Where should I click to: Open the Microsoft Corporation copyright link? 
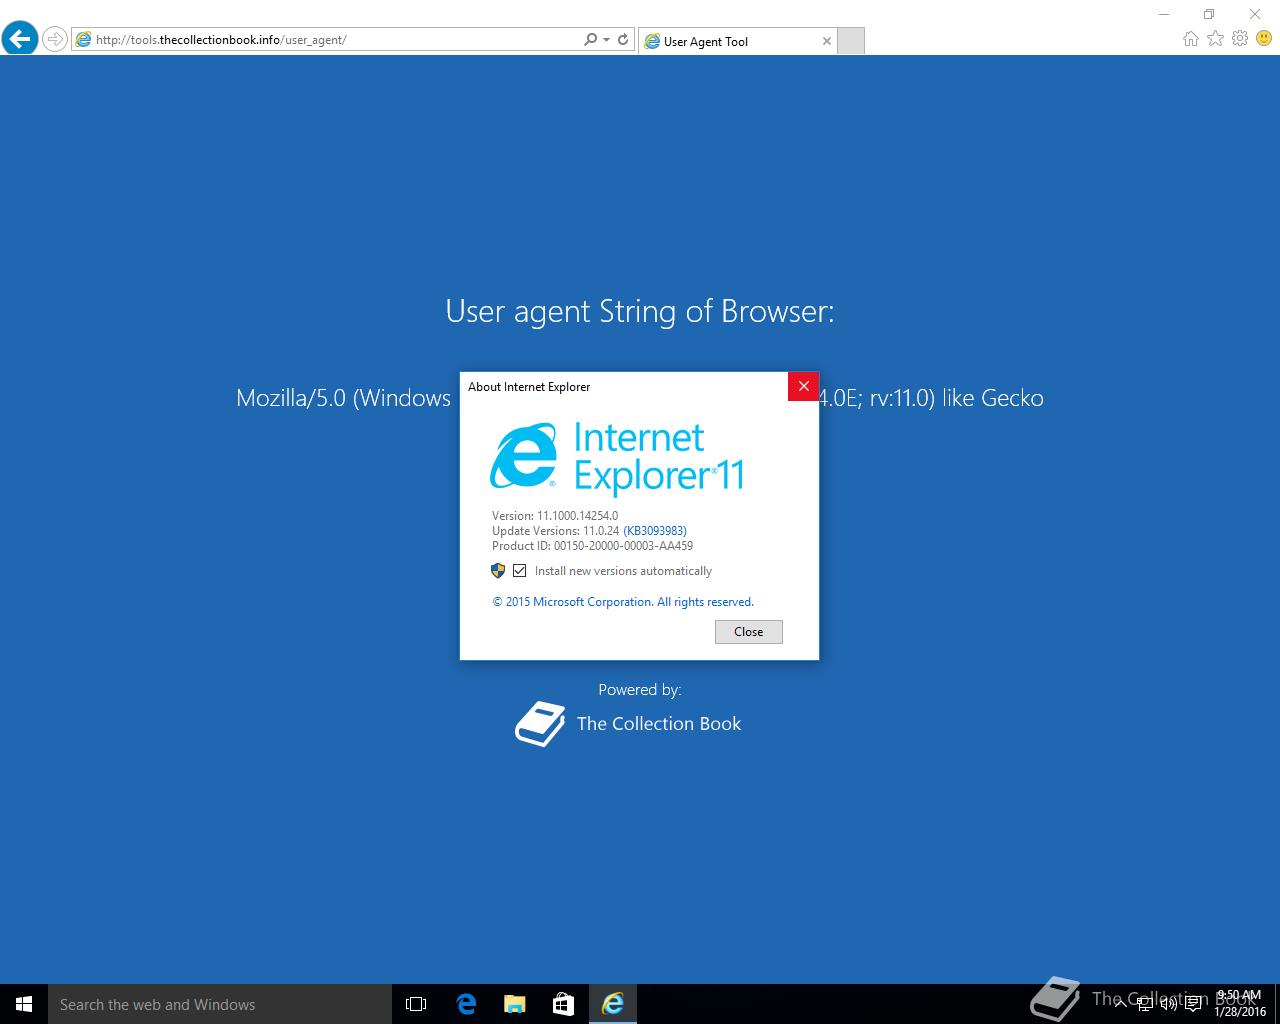[x=623, y=602]
